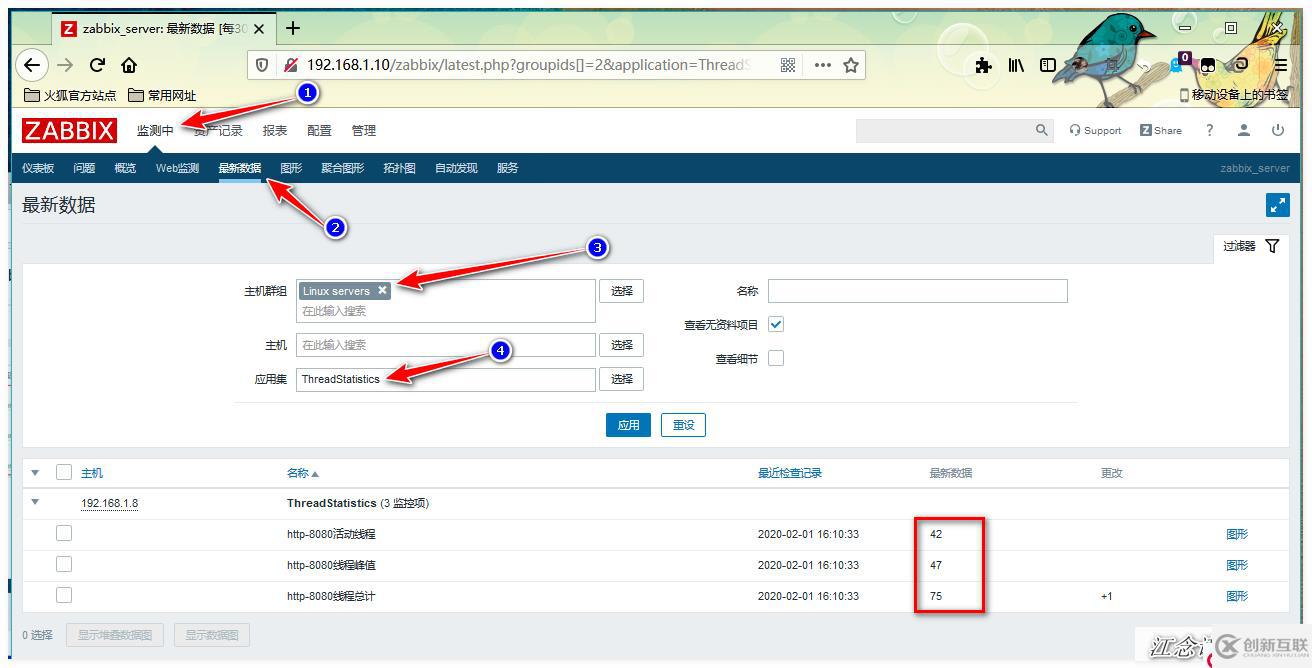The height and width of the screenshot is (668, 1312).
Task: Open the 监测中 main menu
Action: pyautogui.click(x=155, y=130)
